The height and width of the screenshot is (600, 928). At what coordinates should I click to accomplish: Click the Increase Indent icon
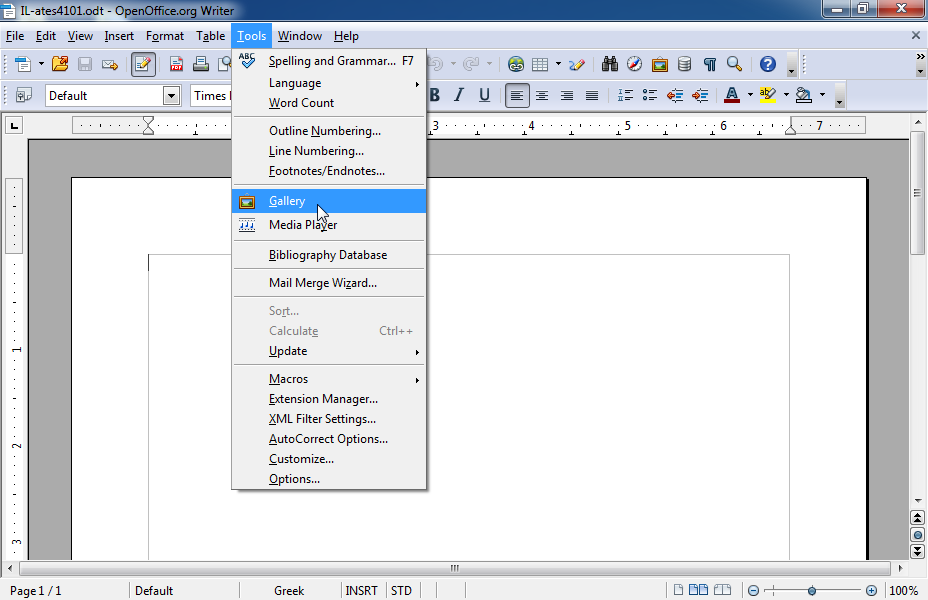pyautogui.click(x=700, y=95)
